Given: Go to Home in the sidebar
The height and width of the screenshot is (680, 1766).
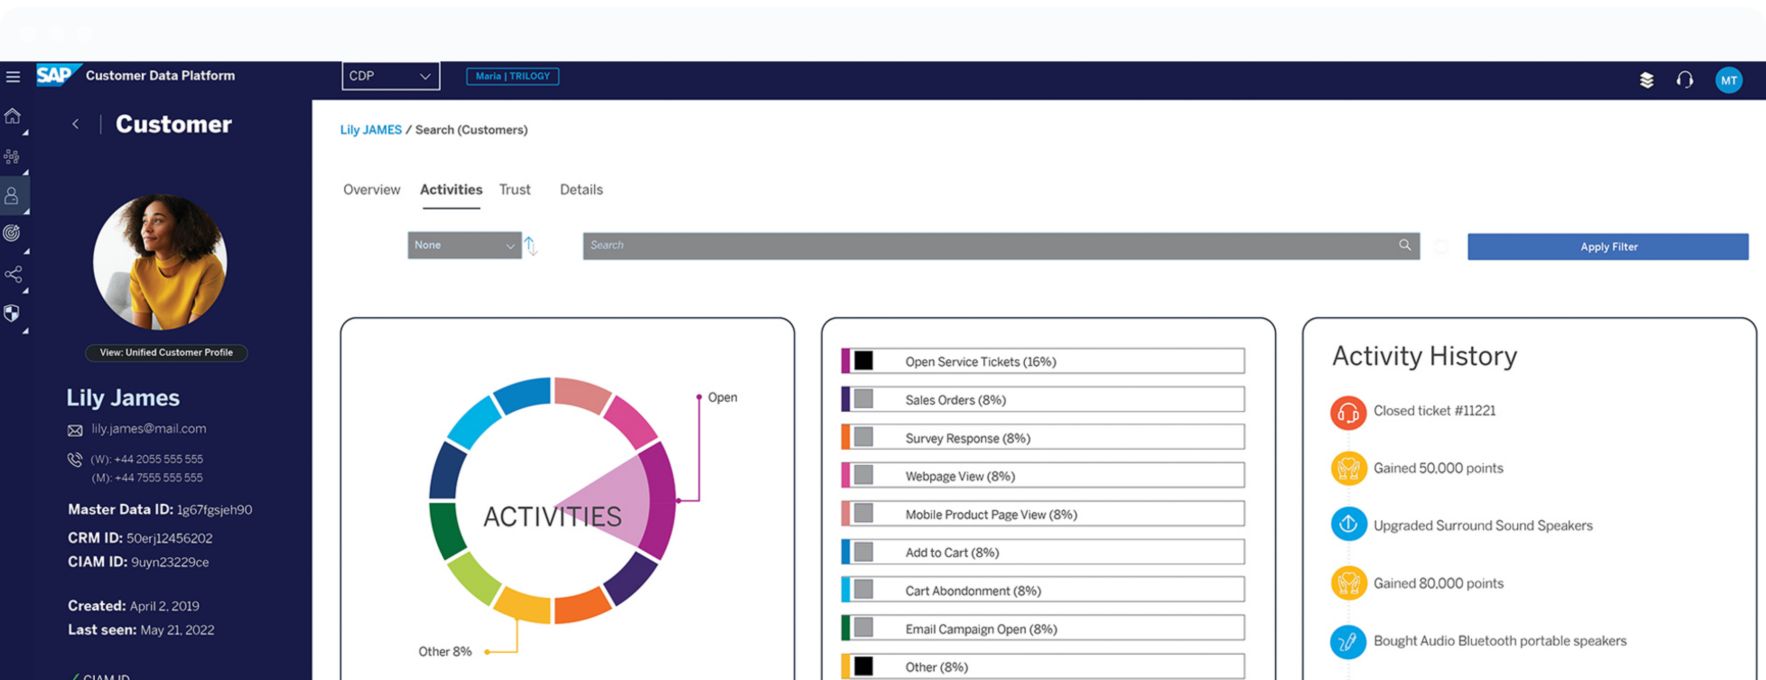Looking at the screenshot, I should coord(13,117).
